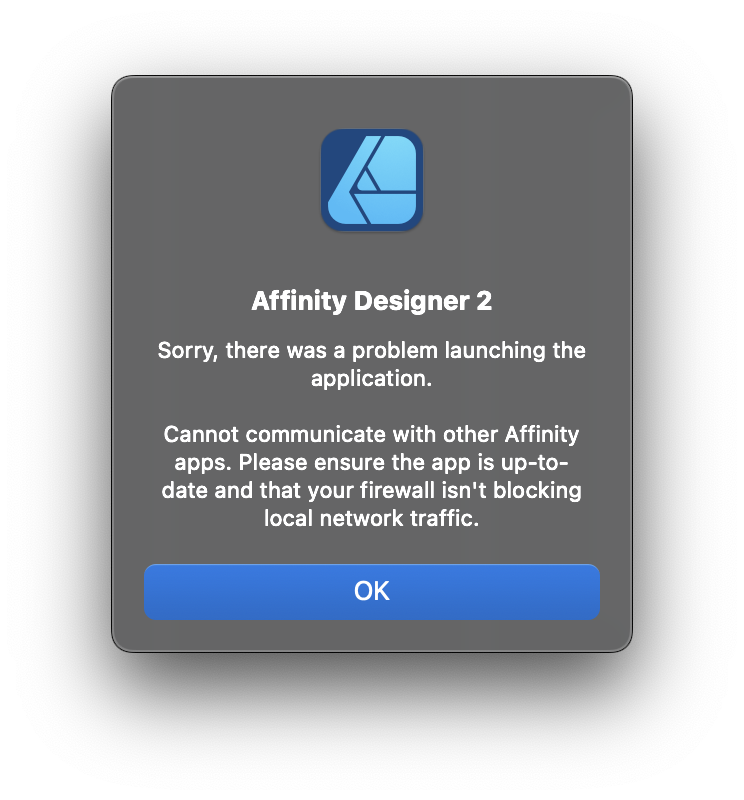
Task: Click the word 'application.' in the message
Action: (x=371, y=379)
